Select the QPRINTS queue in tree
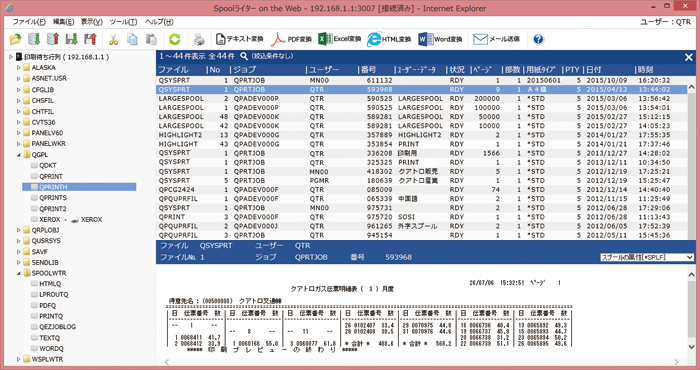The height and width of the screenshot is (370, 700). (53, 198)
